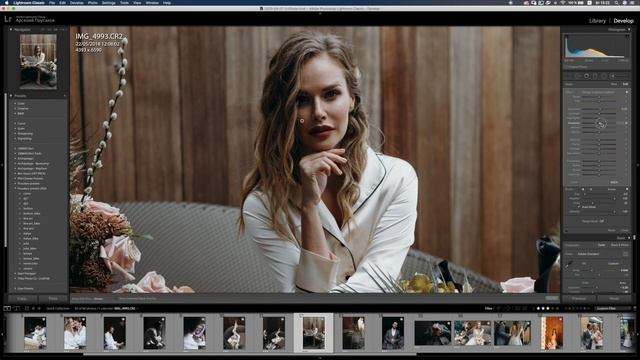640x360 pixels.
Task: Open the Apple menu
Action: point(6,3)
